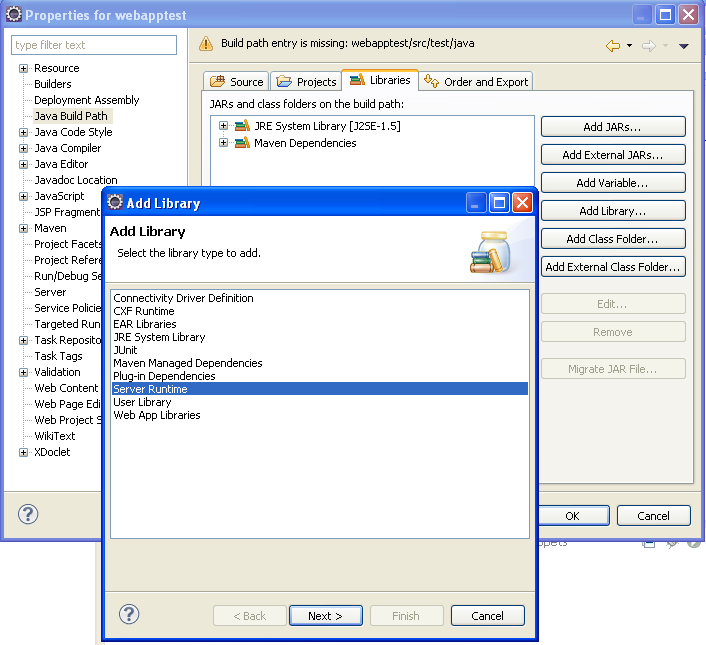Cancel the Add Library dialog
Screen dimensions: 706x645
tap(488, 615)
